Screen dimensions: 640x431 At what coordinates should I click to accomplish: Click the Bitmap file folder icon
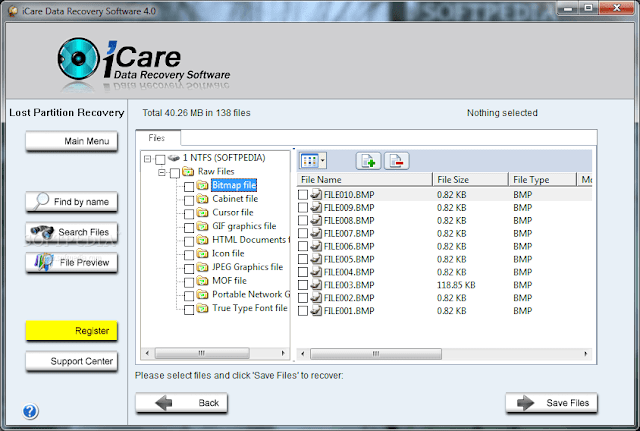pos(202,186)
